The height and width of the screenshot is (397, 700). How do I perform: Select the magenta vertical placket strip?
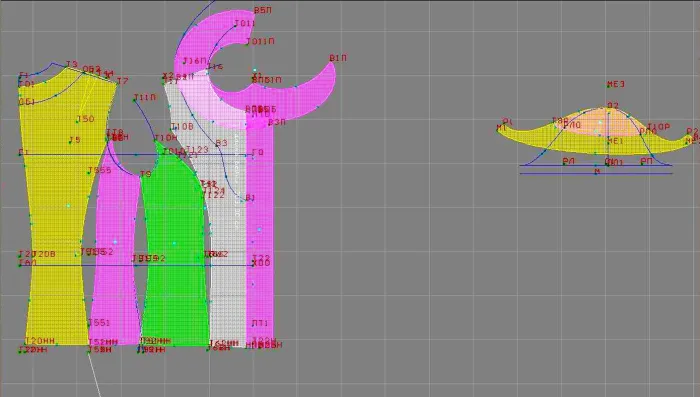click(x=259, y=232)
